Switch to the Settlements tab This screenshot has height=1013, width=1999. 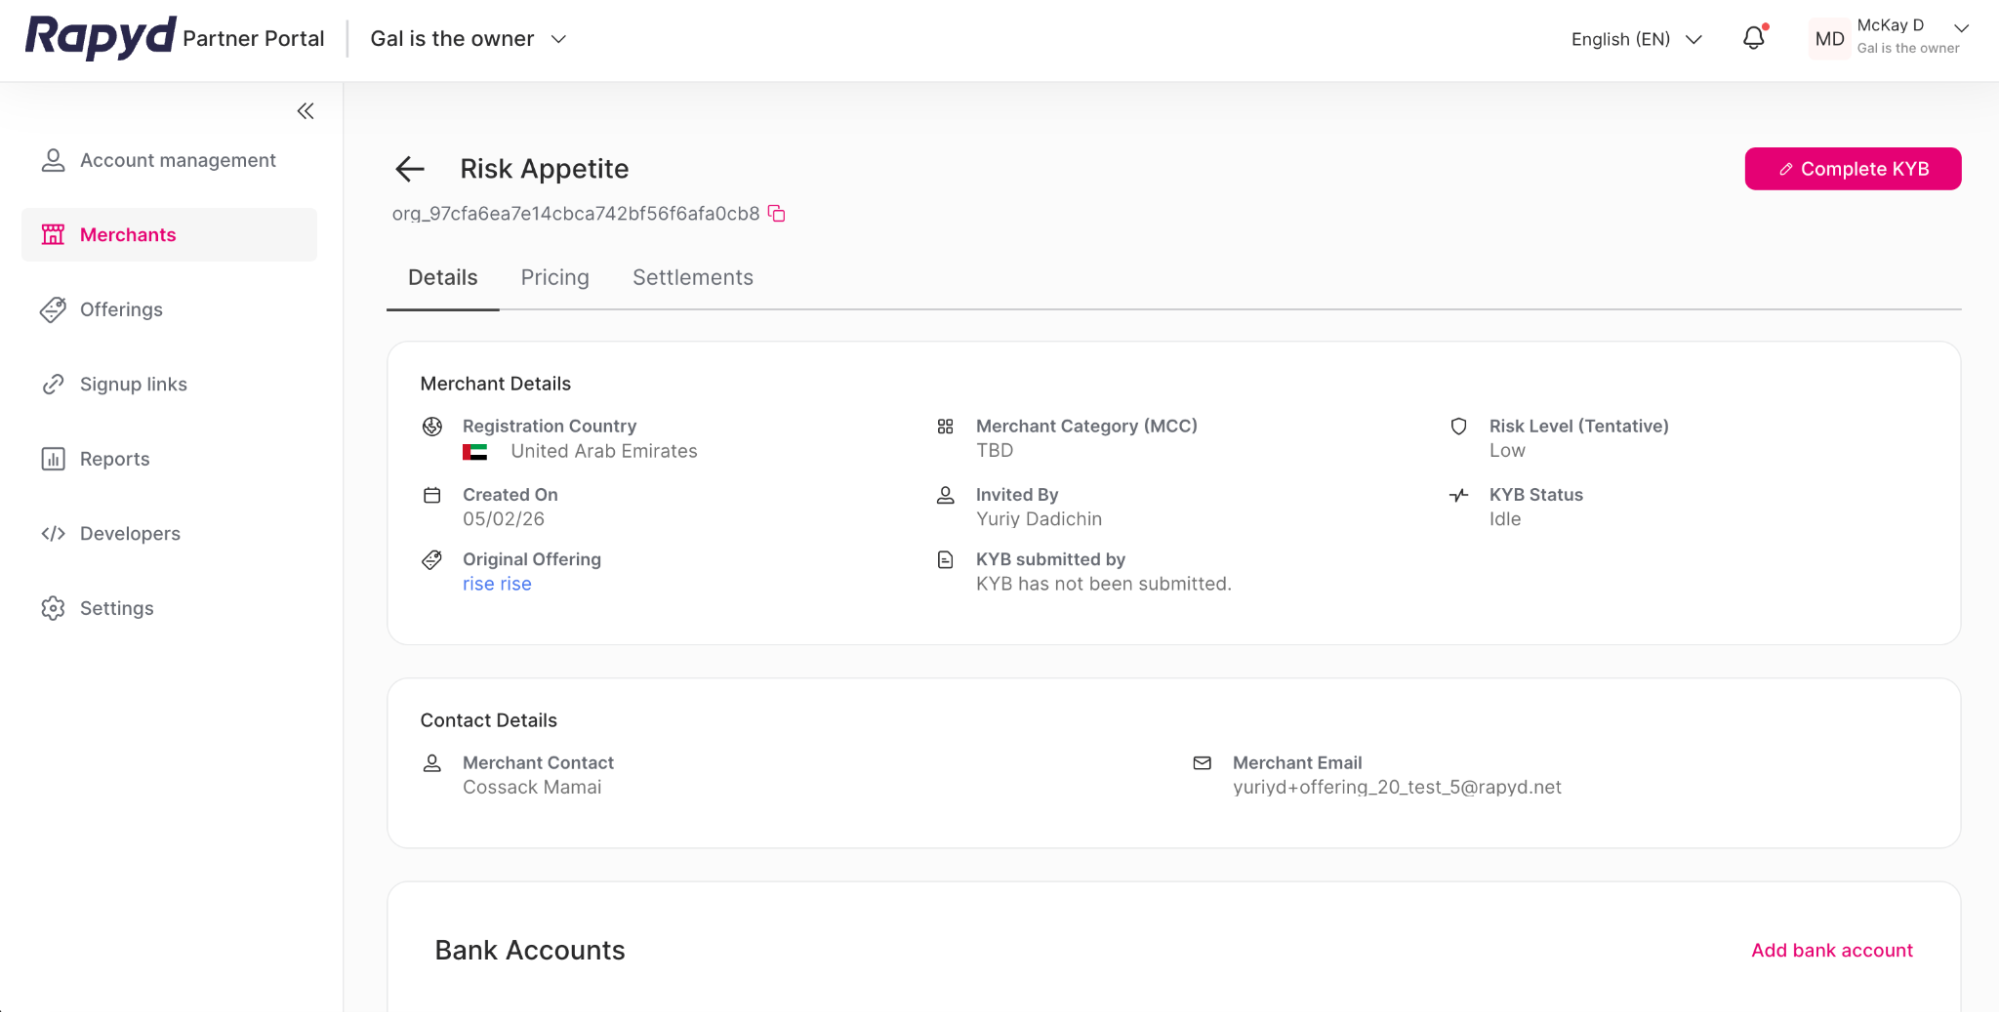click(692, 277)
